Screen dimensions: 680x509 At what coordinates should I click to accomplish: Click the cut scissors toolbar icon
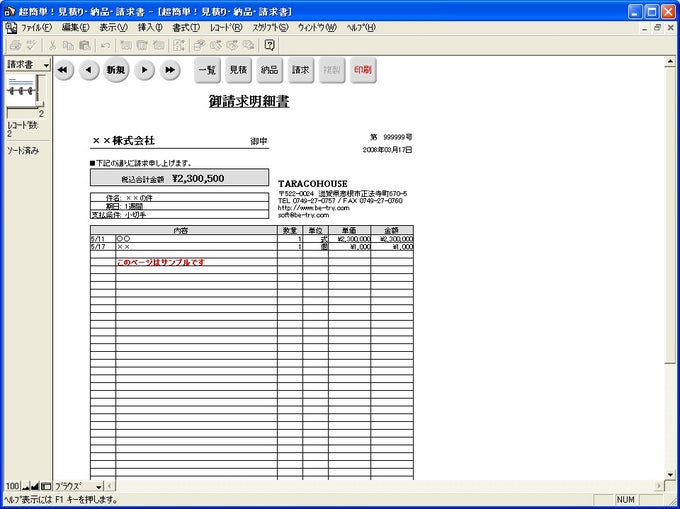[x=52, y=45]
